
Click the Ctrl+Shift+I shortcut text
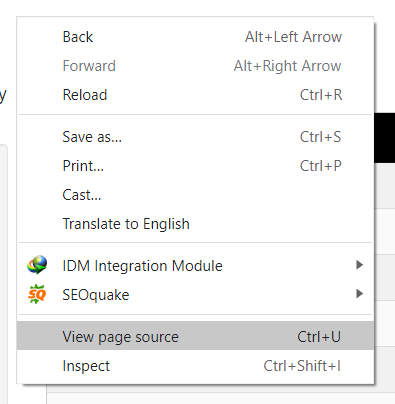tap(302, 366)
